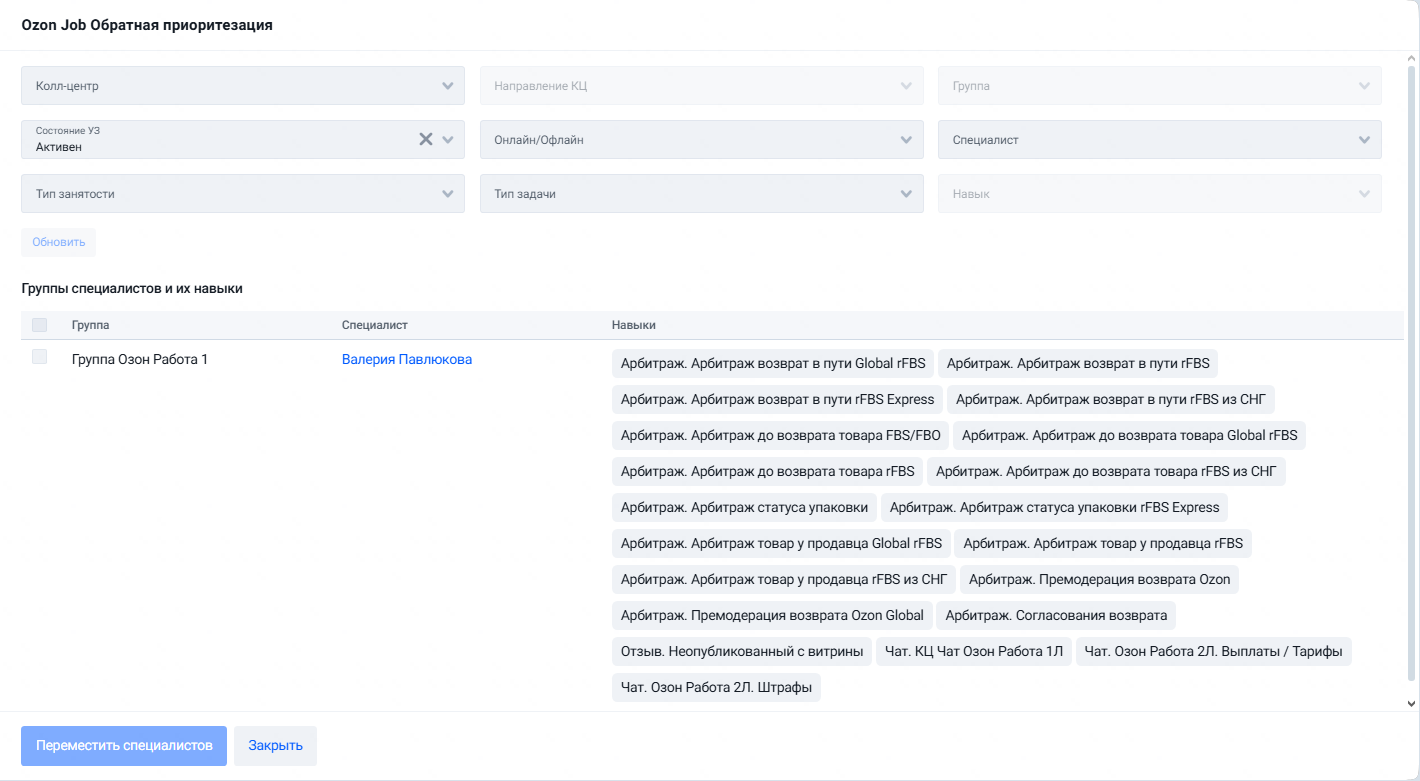Click the Навыки column header
This screenshot has height=781, width=1420.
[x=634, y=325]
